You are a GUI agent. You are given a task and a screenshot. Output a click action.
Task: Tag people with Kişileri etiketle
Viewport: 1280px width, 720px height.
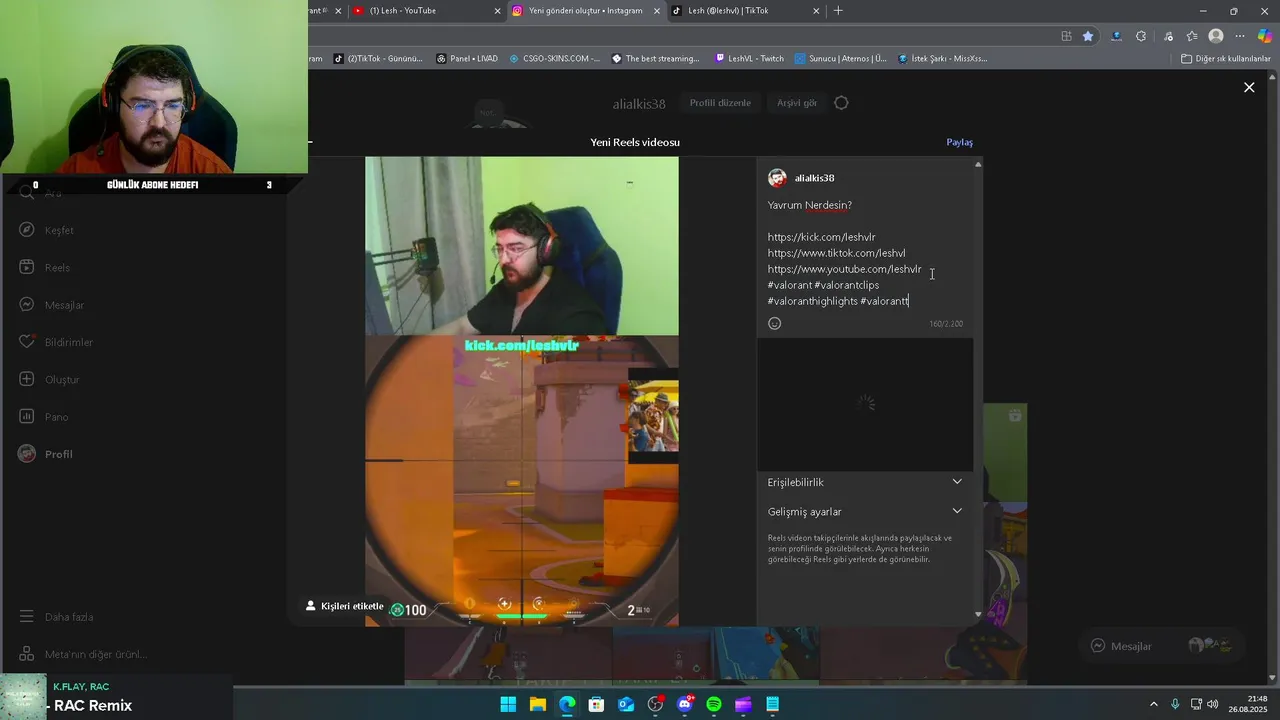coord(345,606)
